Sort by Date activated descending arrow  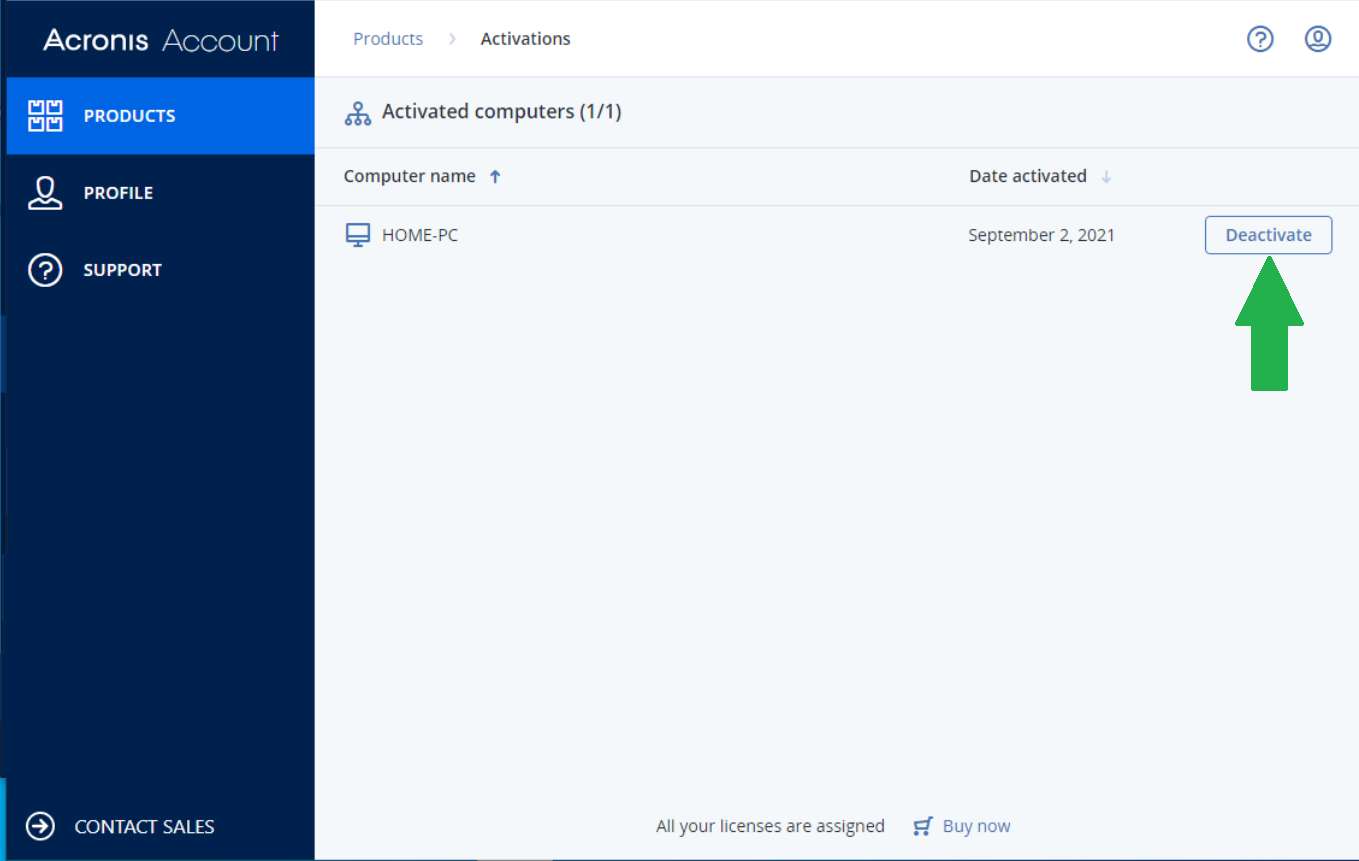(1106, 177)
